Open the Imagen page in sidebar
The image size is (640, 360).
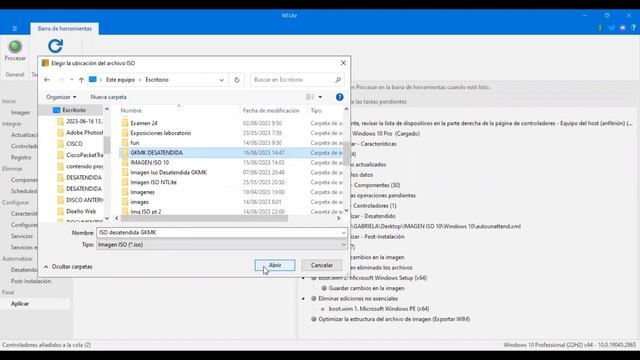[x=20, y=112]
